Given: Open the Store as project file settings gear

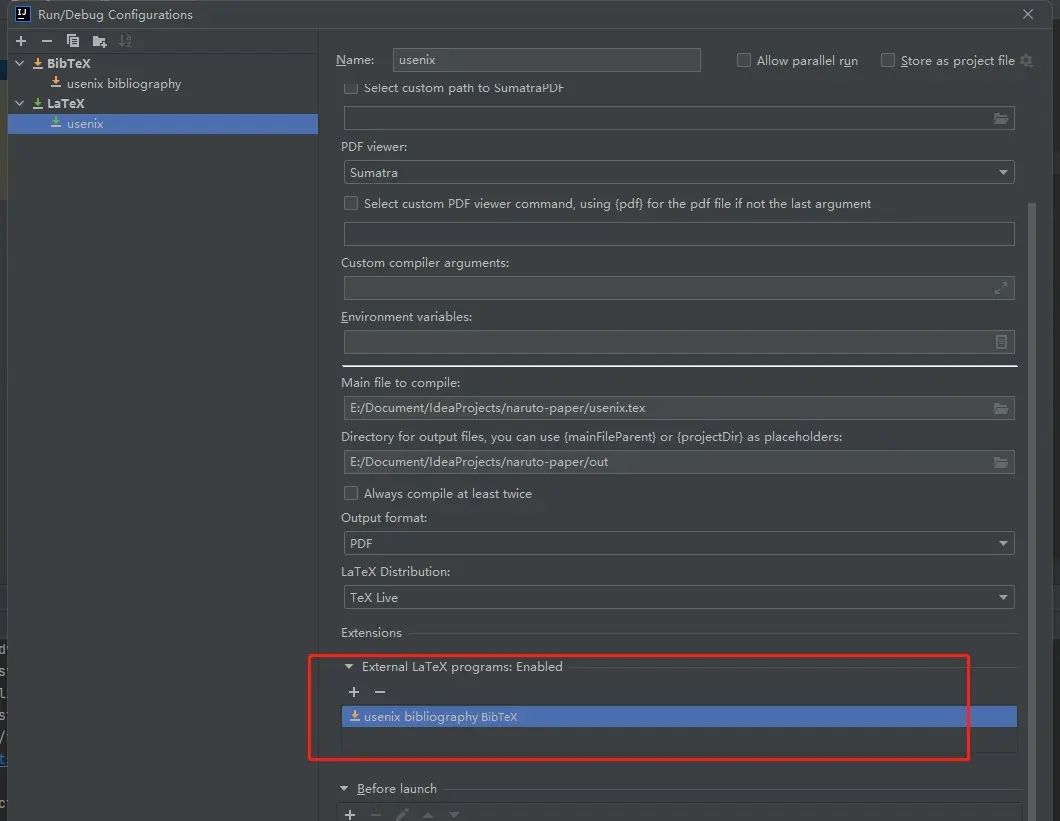Looking at the screenshot, I should (1026, 60).
